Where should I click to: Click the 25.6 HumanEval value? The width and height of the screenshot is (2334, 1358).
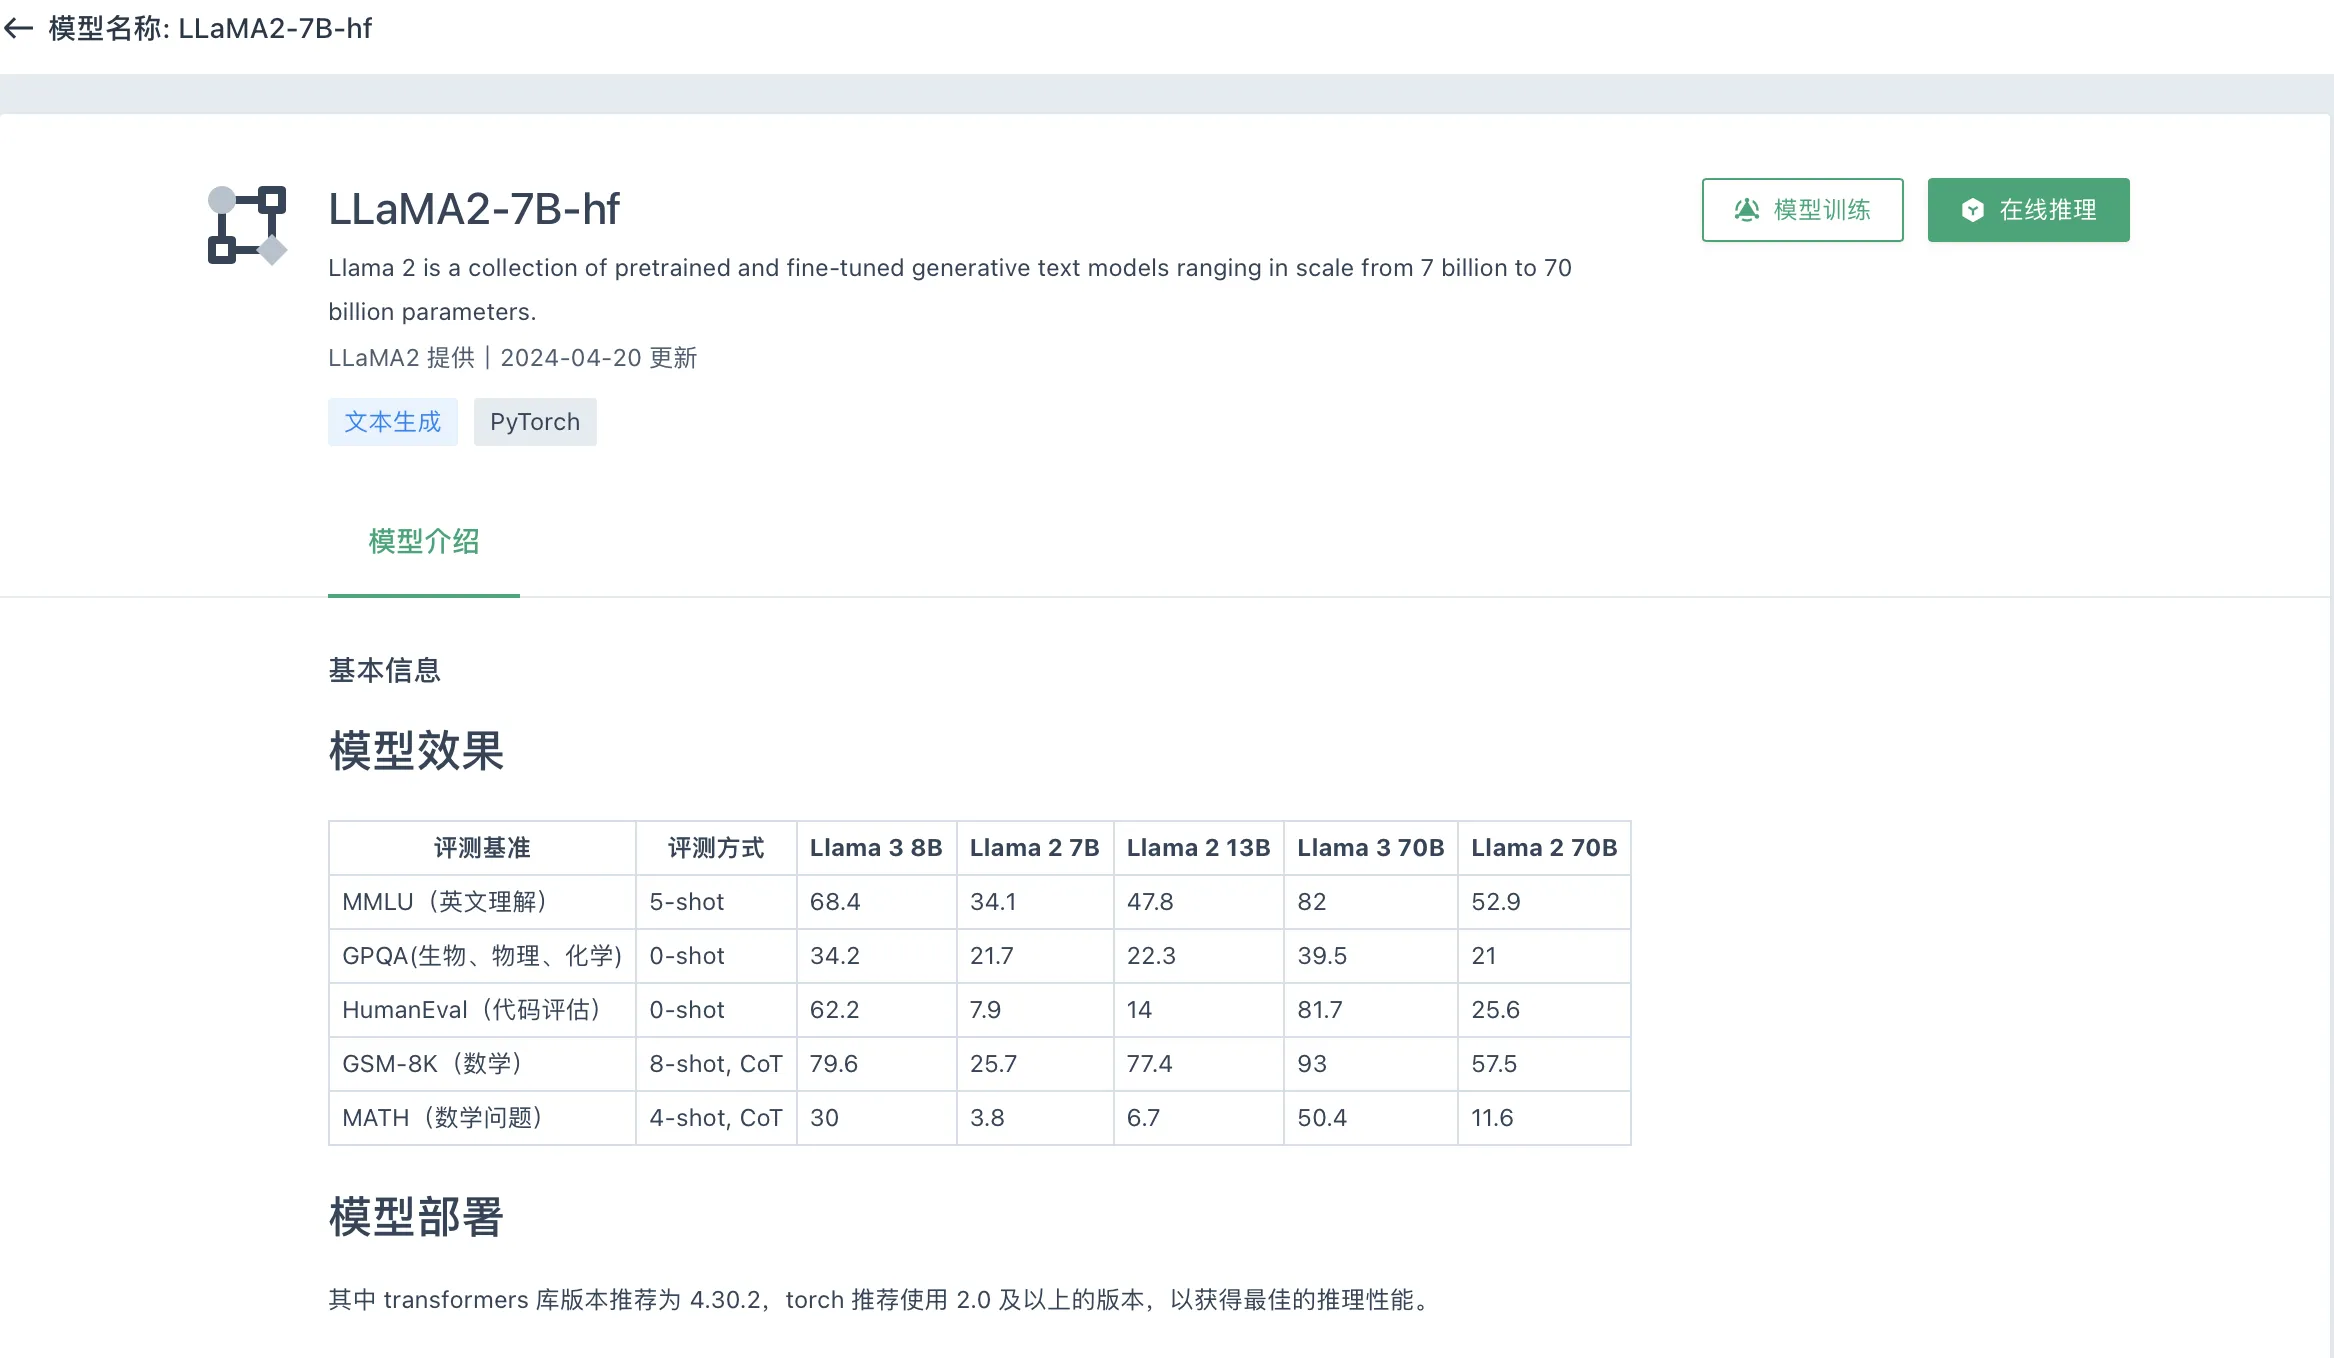click(x=1495, y=1010)
